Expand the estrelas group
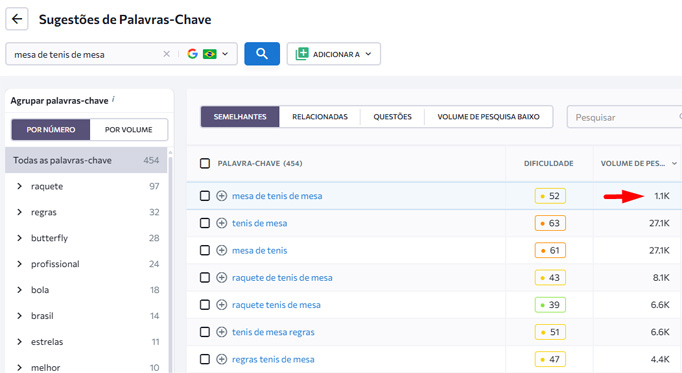 click(x=19, y=342)
